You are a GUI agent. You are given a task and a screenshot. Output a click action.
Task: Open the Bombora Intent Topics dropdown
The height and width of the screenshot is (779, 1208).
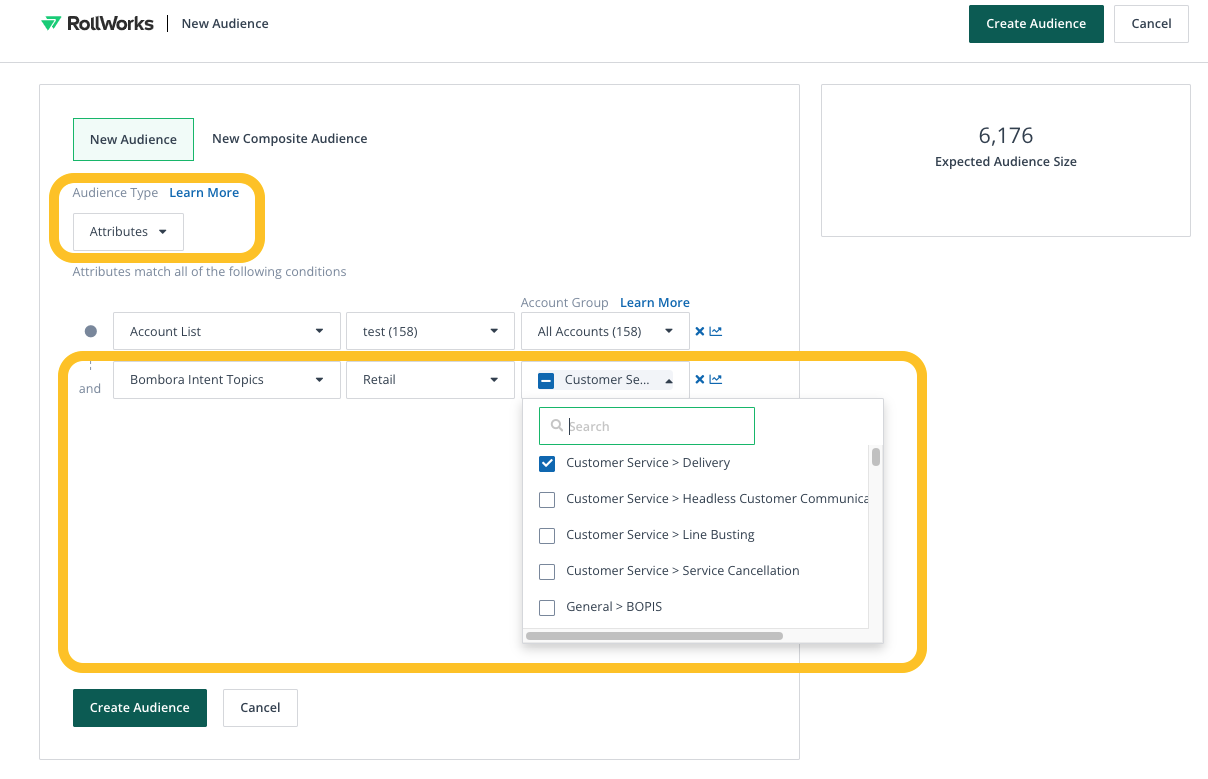(226, 379)
